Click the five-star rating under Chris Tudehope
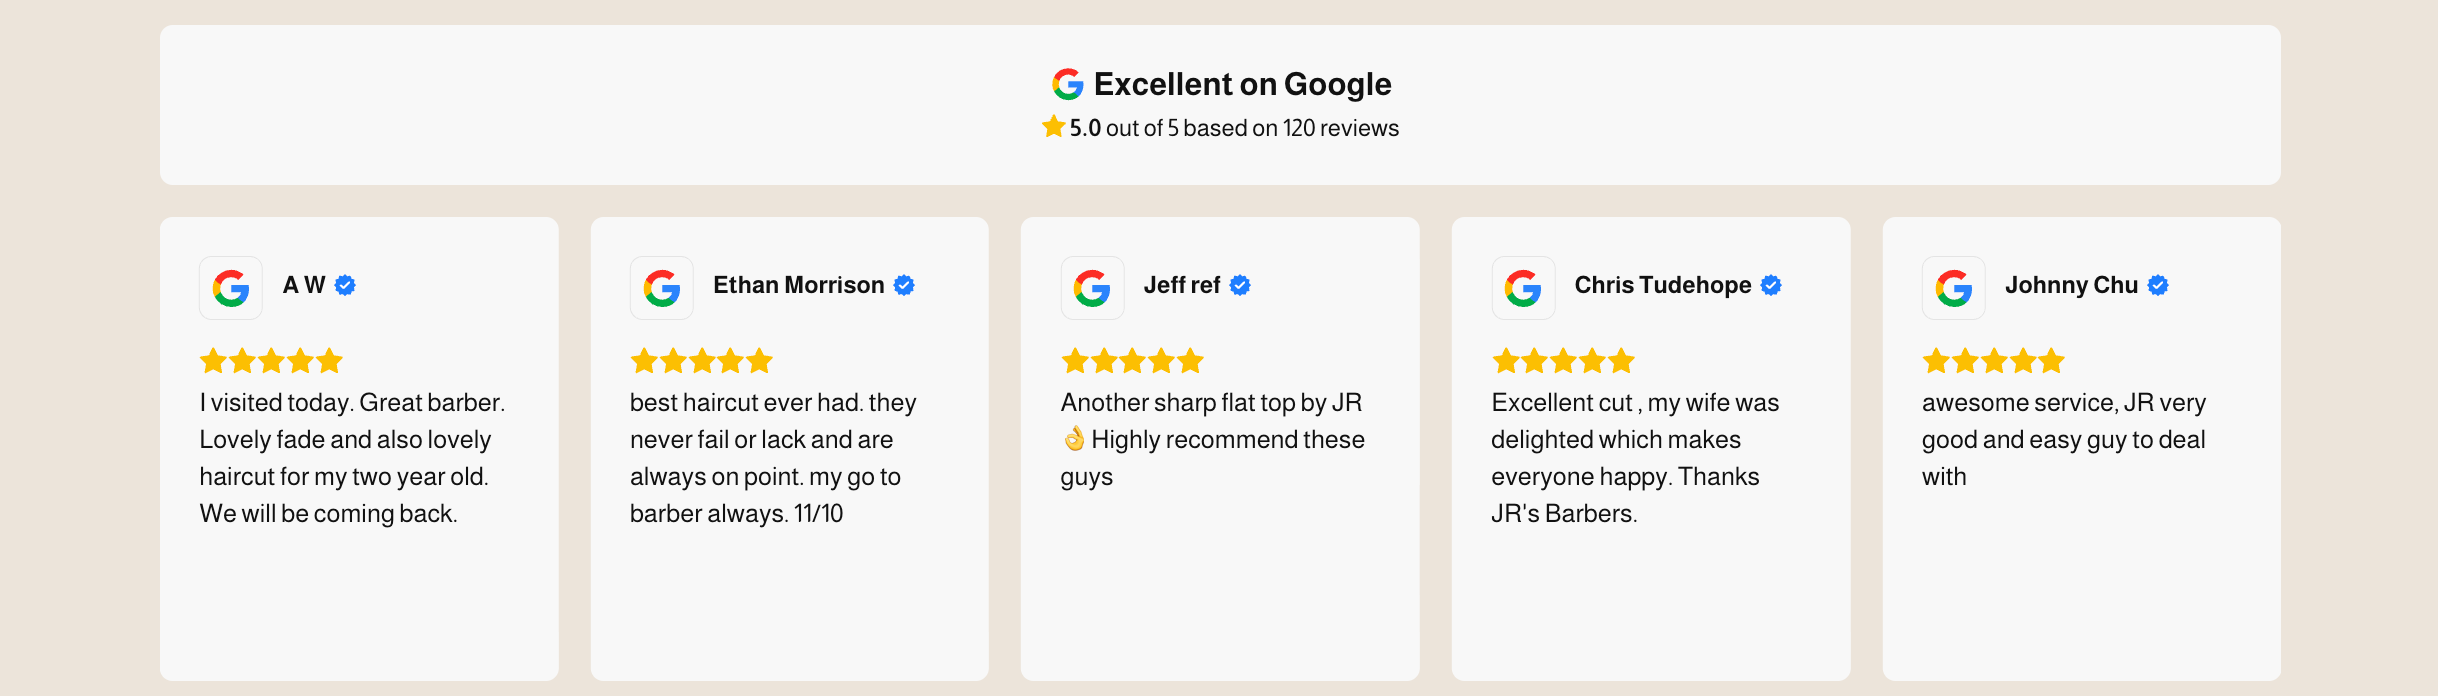This screenshot has width=2438, height=696. coord(1561,360)
